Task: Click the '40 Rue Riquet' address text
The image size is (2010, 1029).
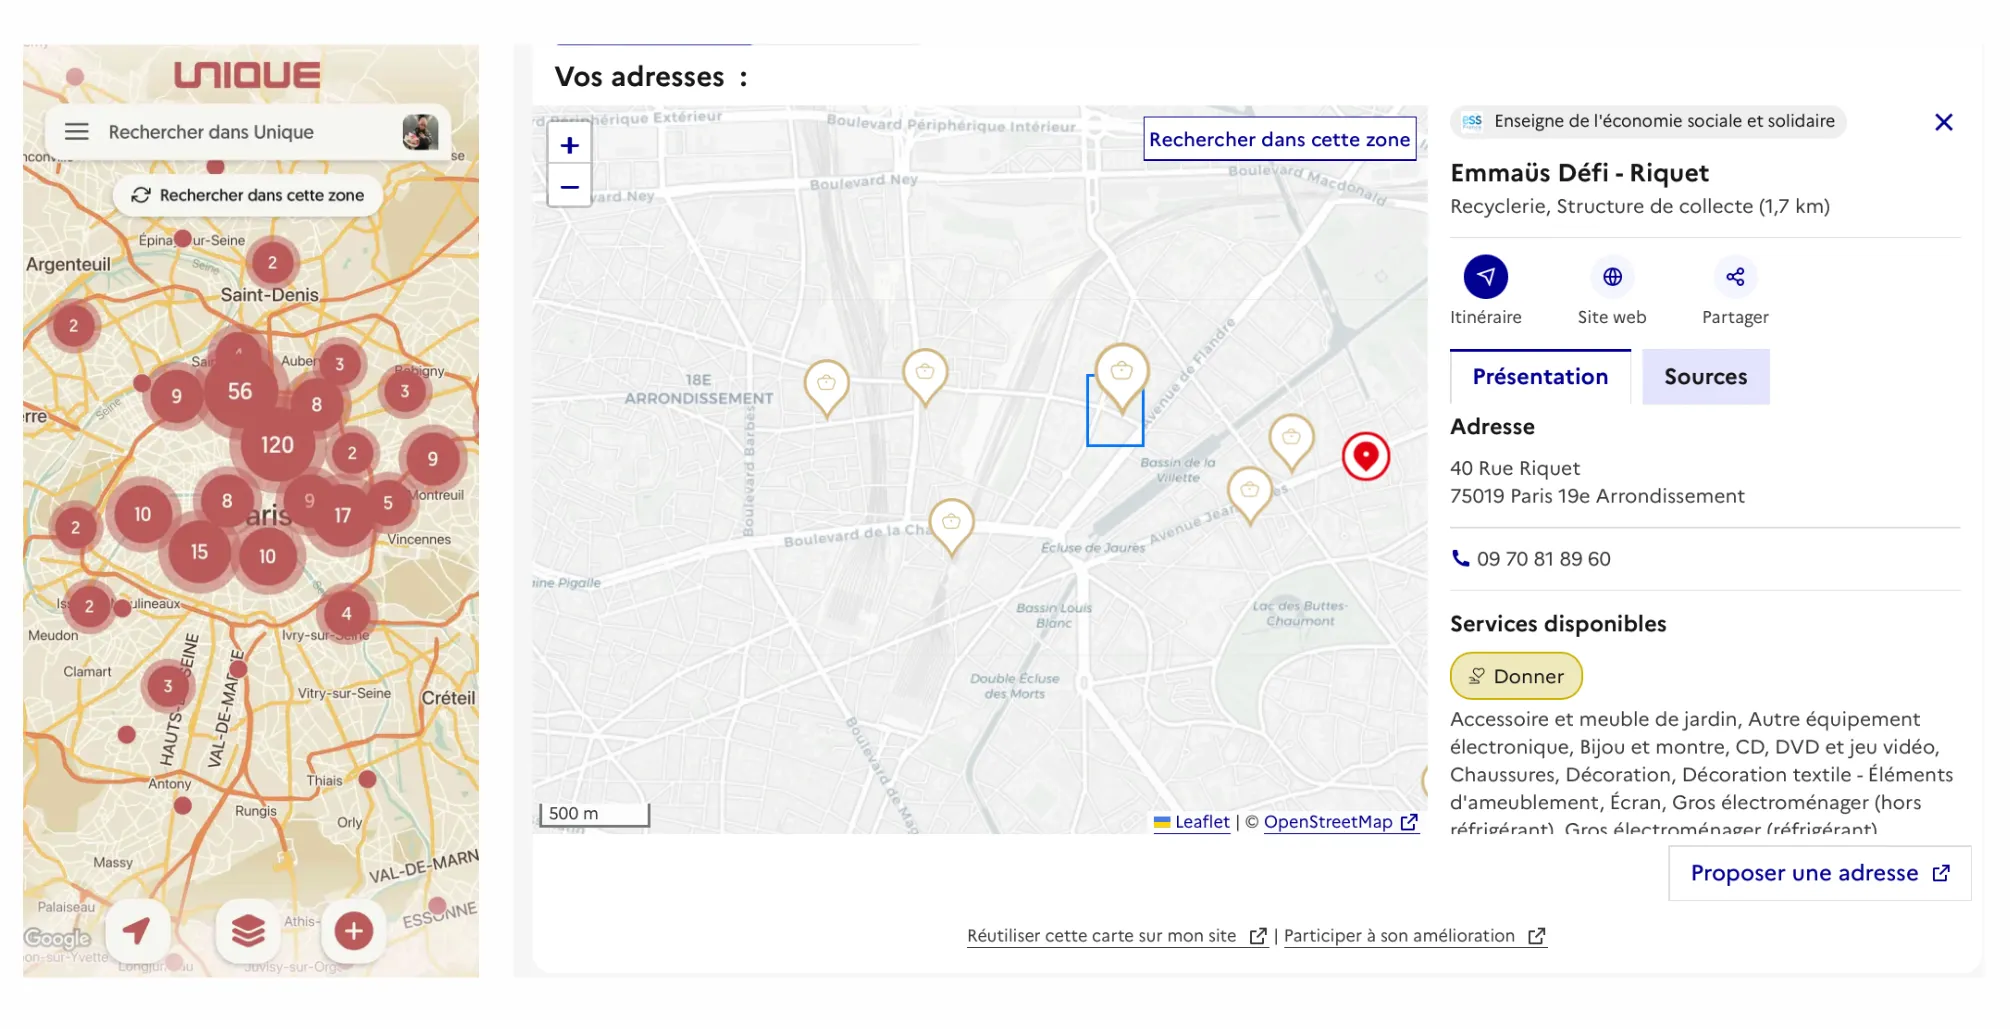Action: 1515,468
